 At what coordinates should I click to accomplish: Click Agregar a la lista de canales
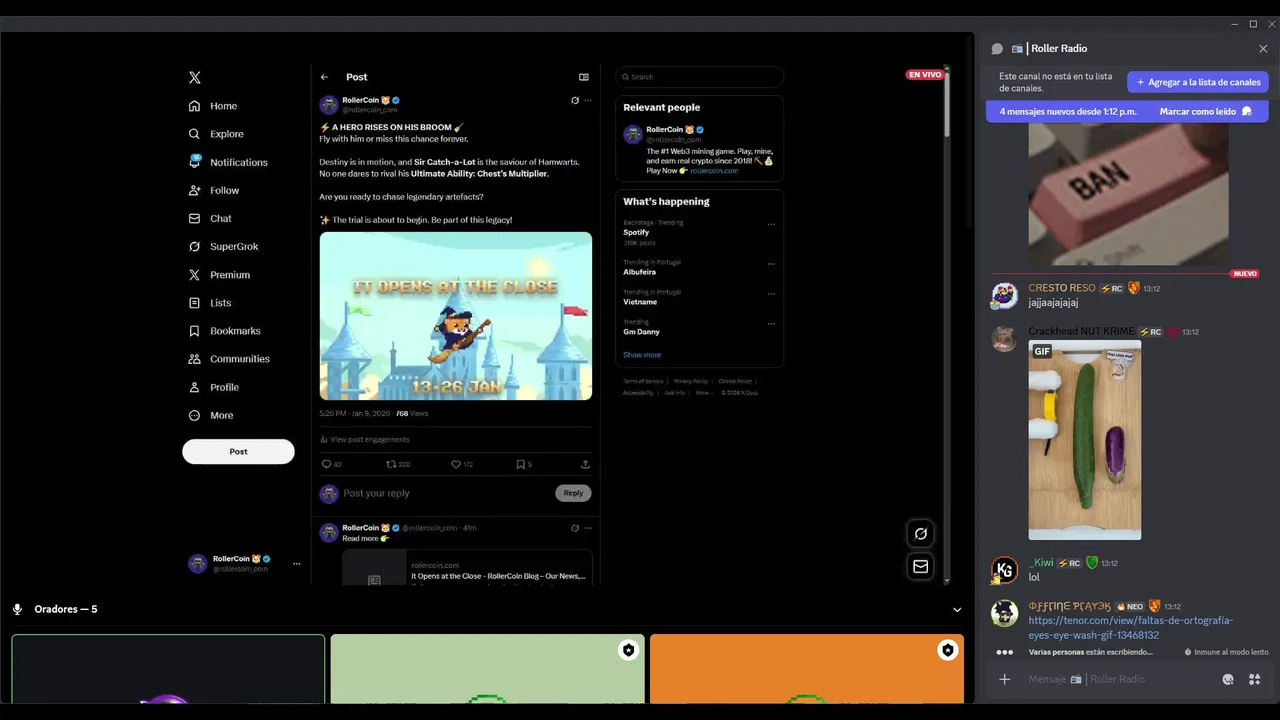pyautogui.click(x=1198, y=82)
